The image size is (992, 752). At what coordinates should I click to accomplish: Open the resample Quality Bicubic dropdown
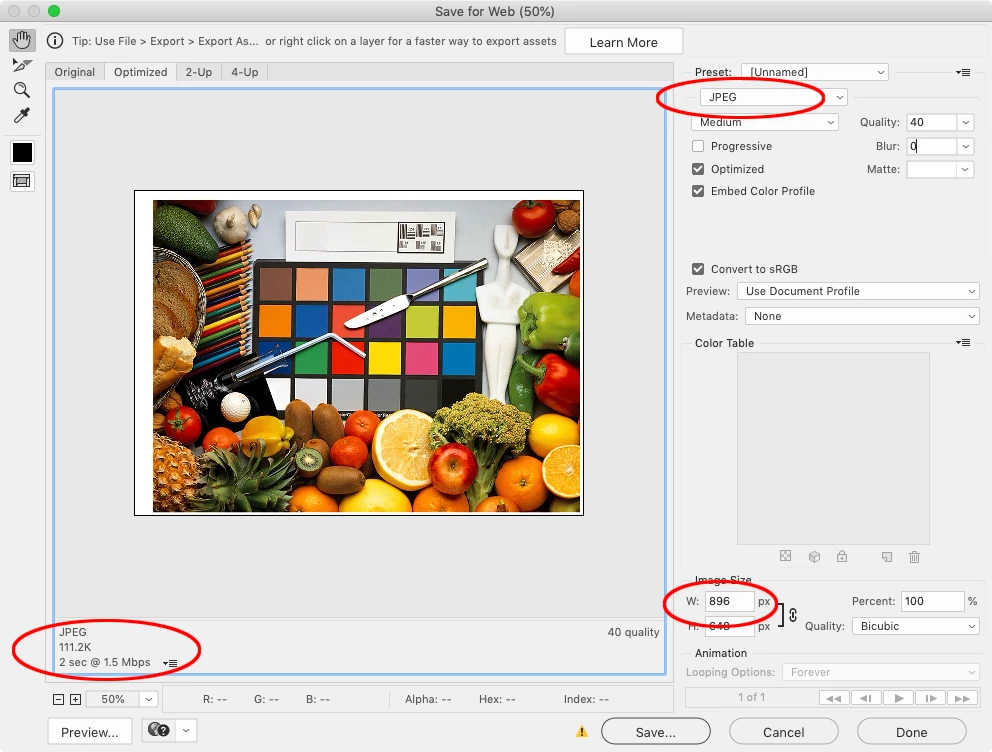(915, 626)
